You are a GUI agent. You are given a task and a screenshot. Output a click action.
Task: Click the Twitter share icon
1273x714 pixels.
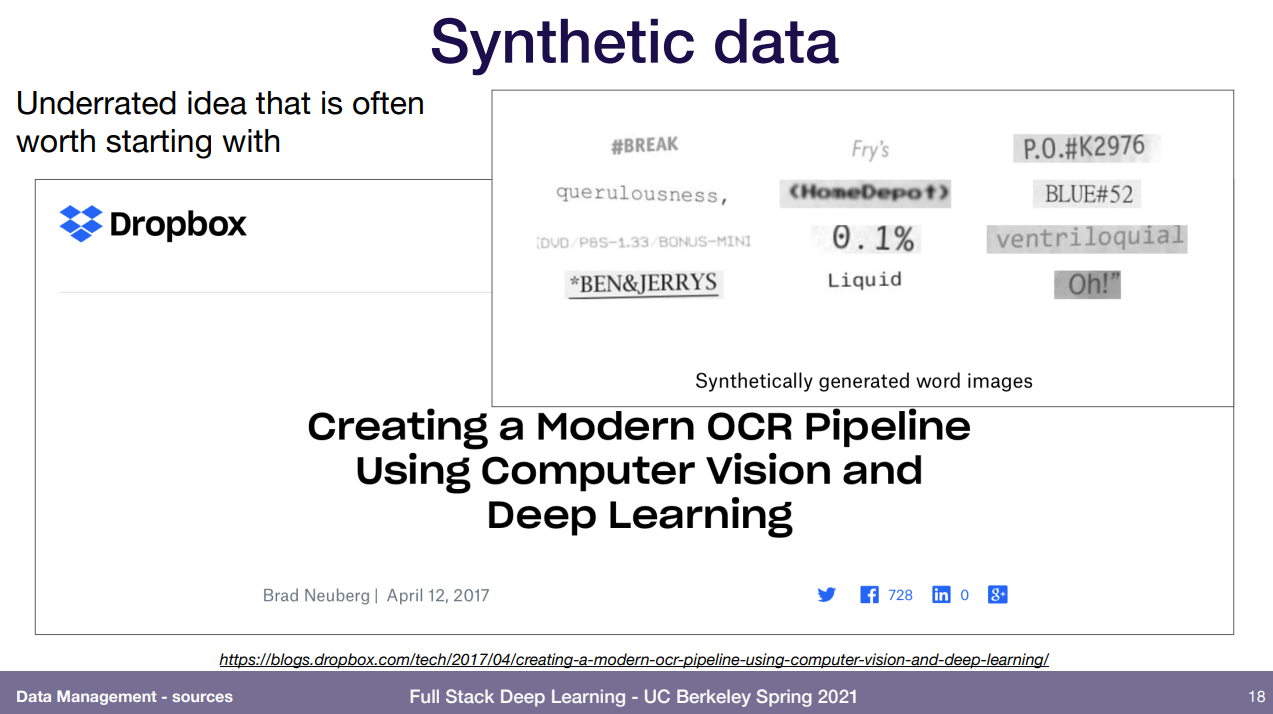(x=826, y=595)
